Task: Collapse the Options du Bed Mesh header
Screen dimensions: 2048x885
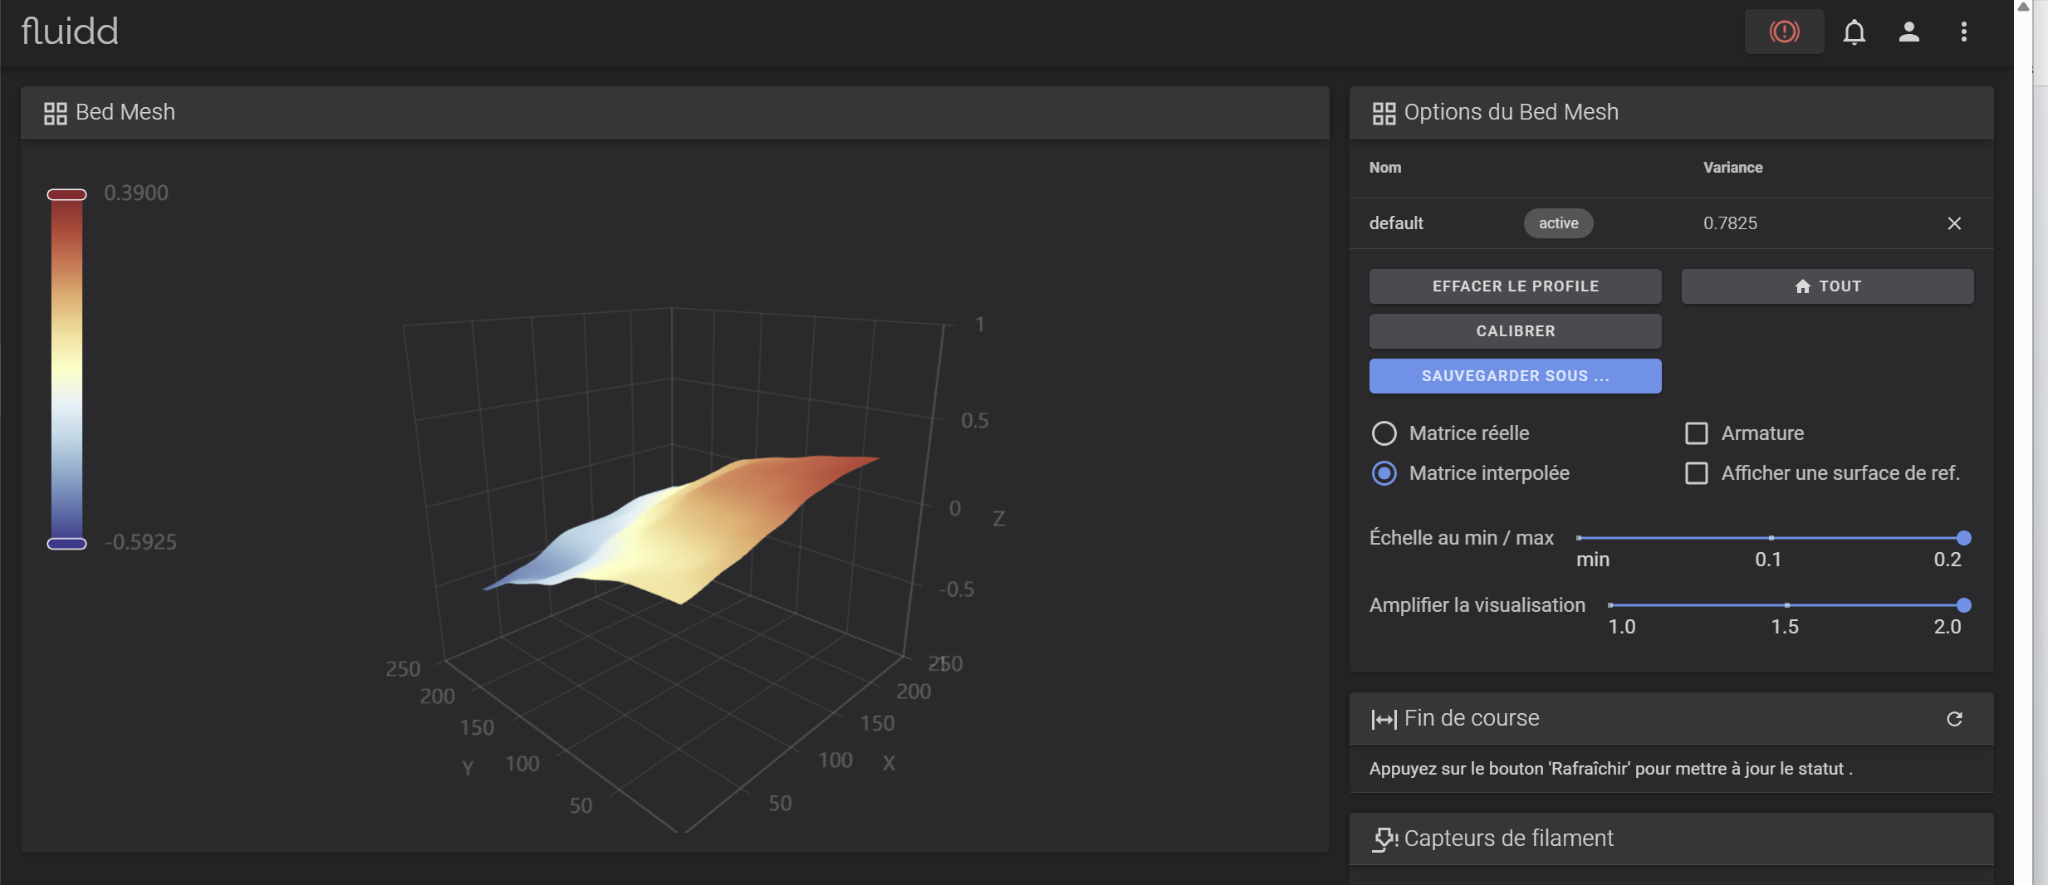Action: tap(1671, 113)
